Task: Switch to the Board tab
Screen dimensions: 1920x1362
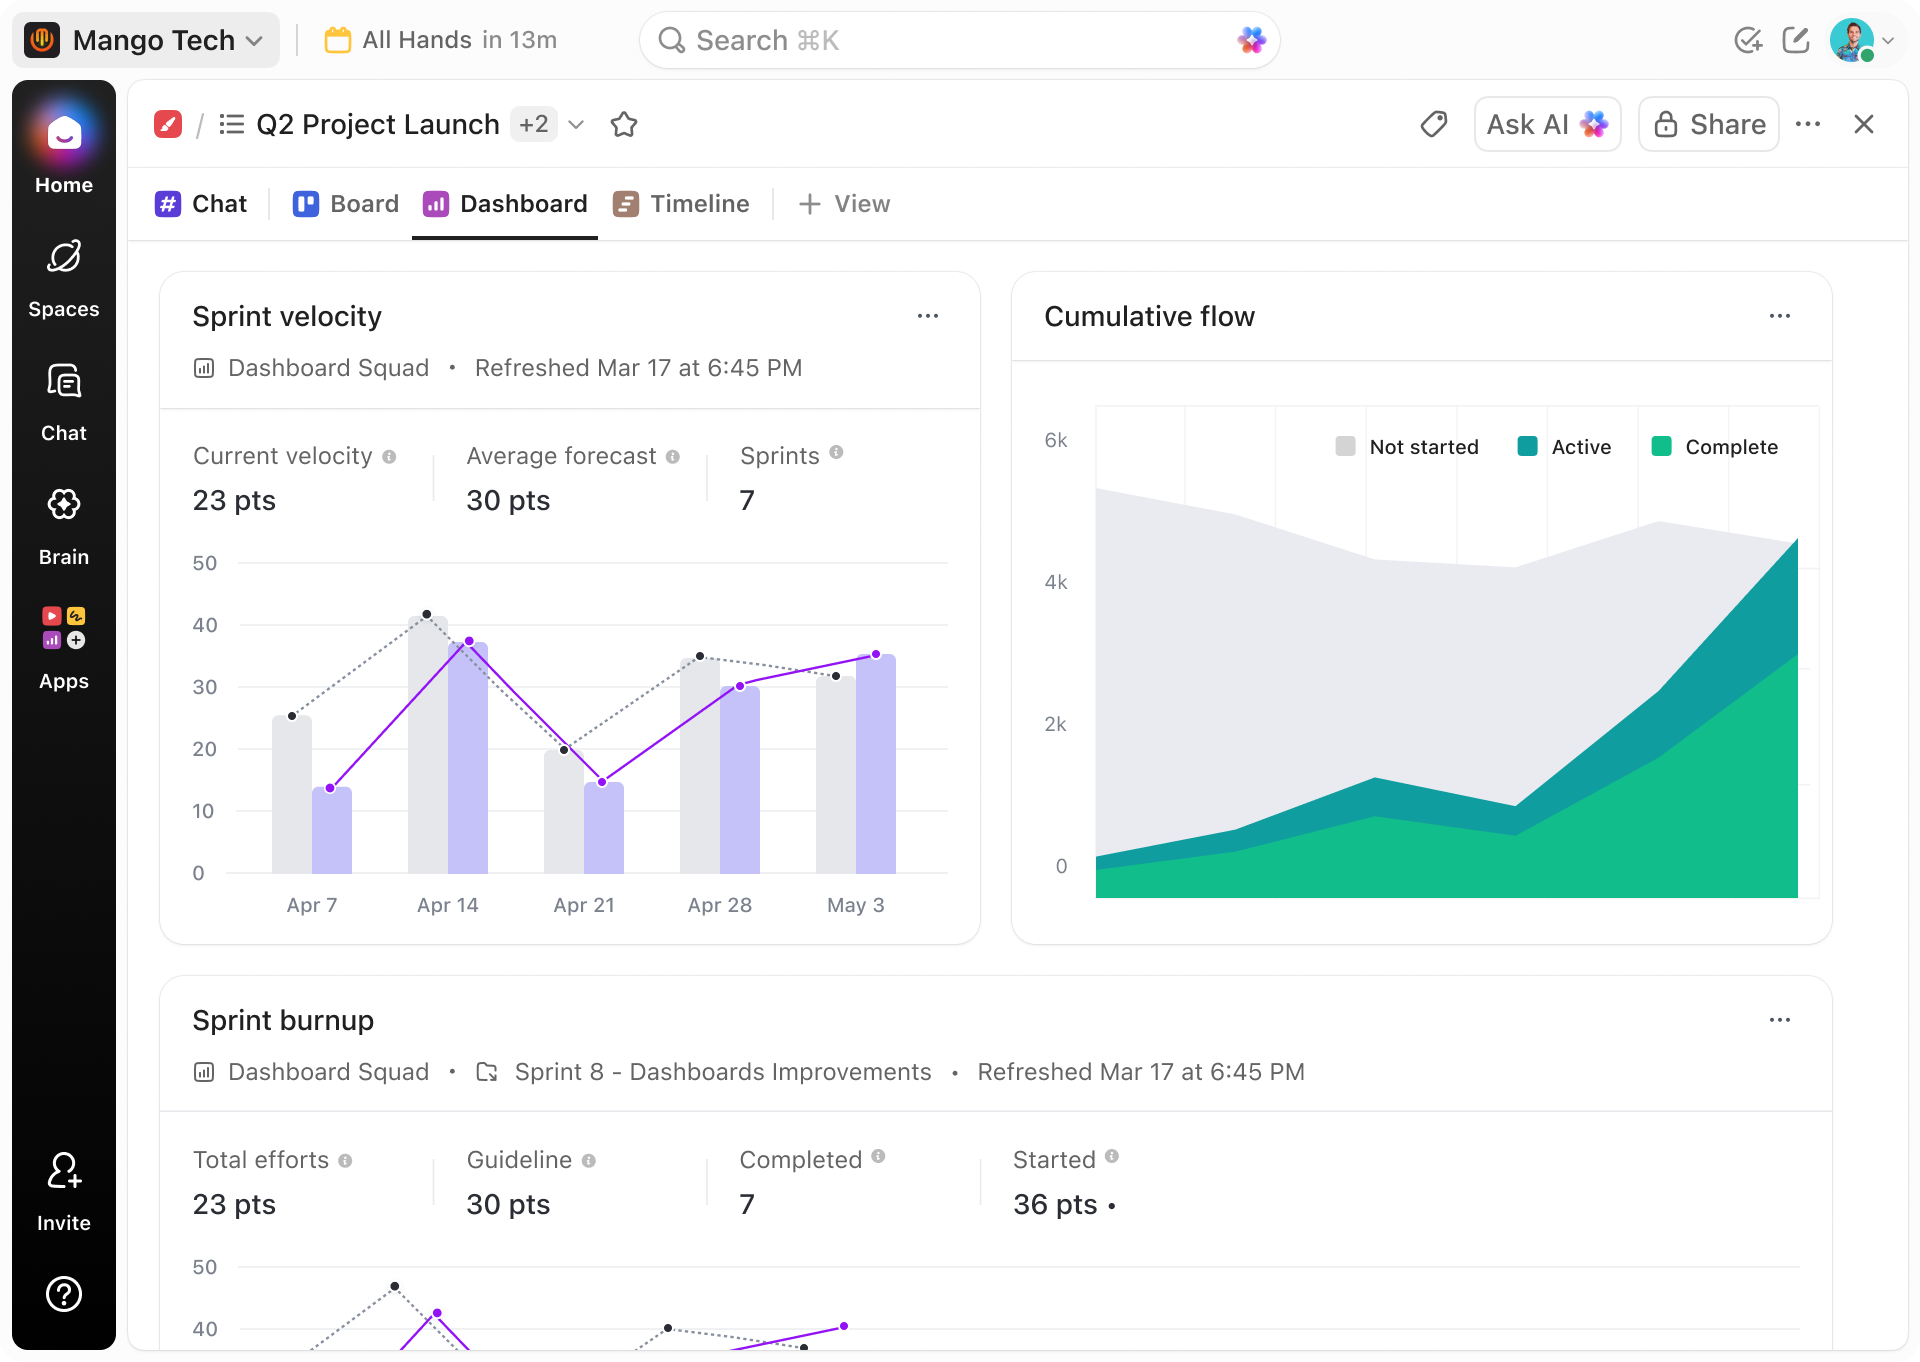Action: [x=346, y=204]
